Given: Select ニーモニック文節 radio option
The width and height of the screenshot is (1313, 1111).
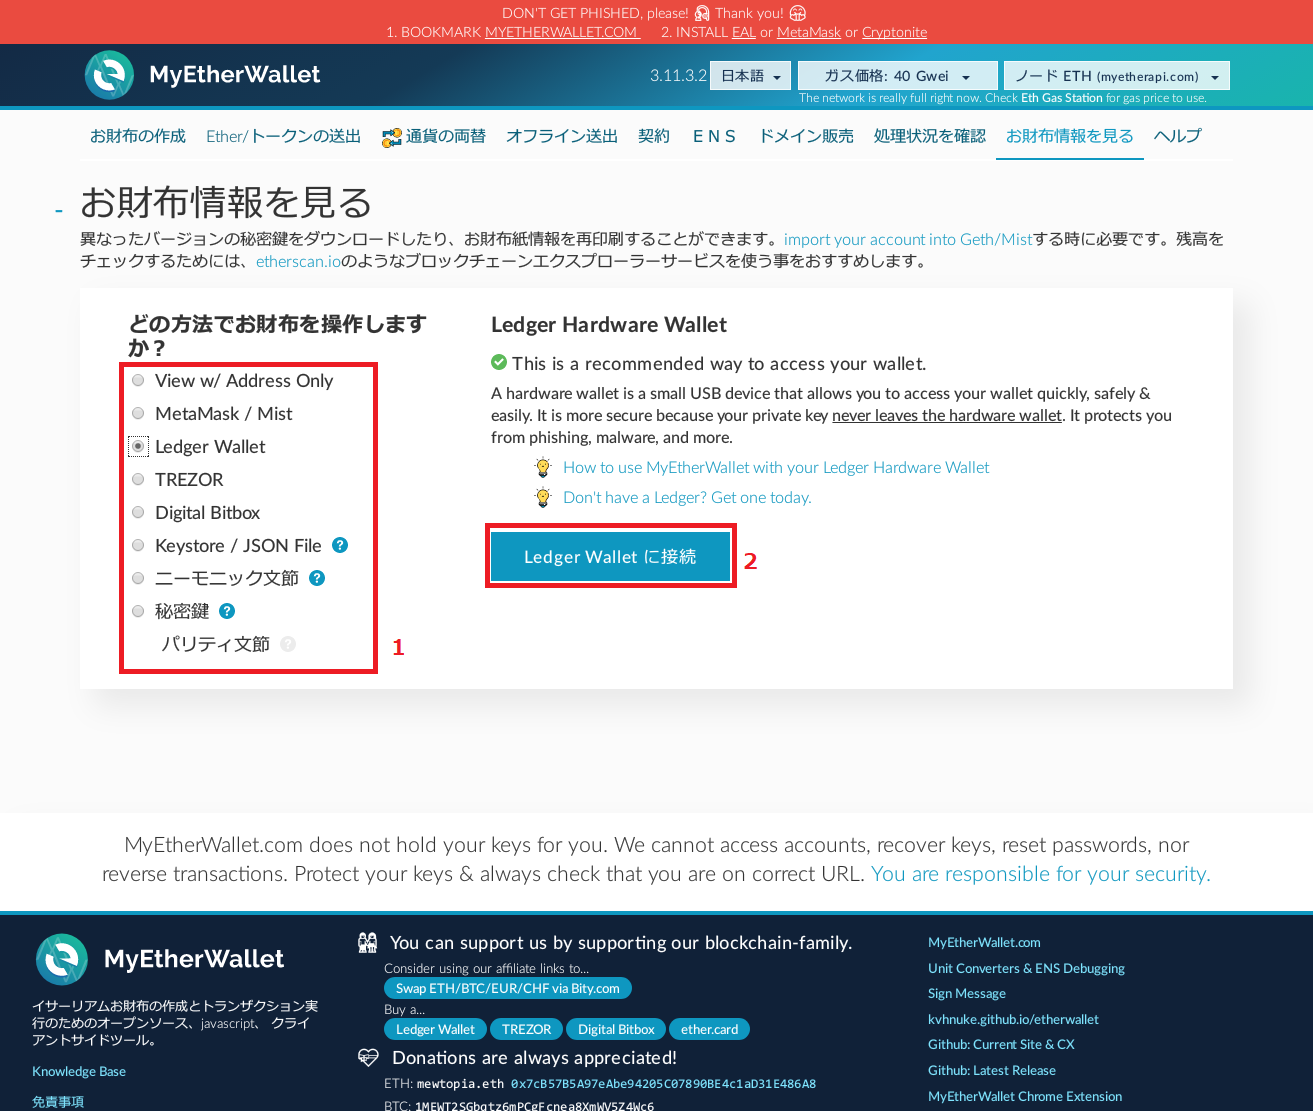Looking at the screenshot, I should [x=138, y=578].
